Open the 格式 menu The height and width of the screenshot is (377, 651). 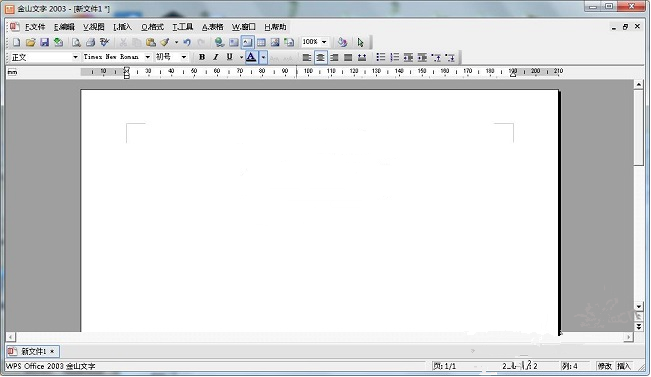(152, 27)
